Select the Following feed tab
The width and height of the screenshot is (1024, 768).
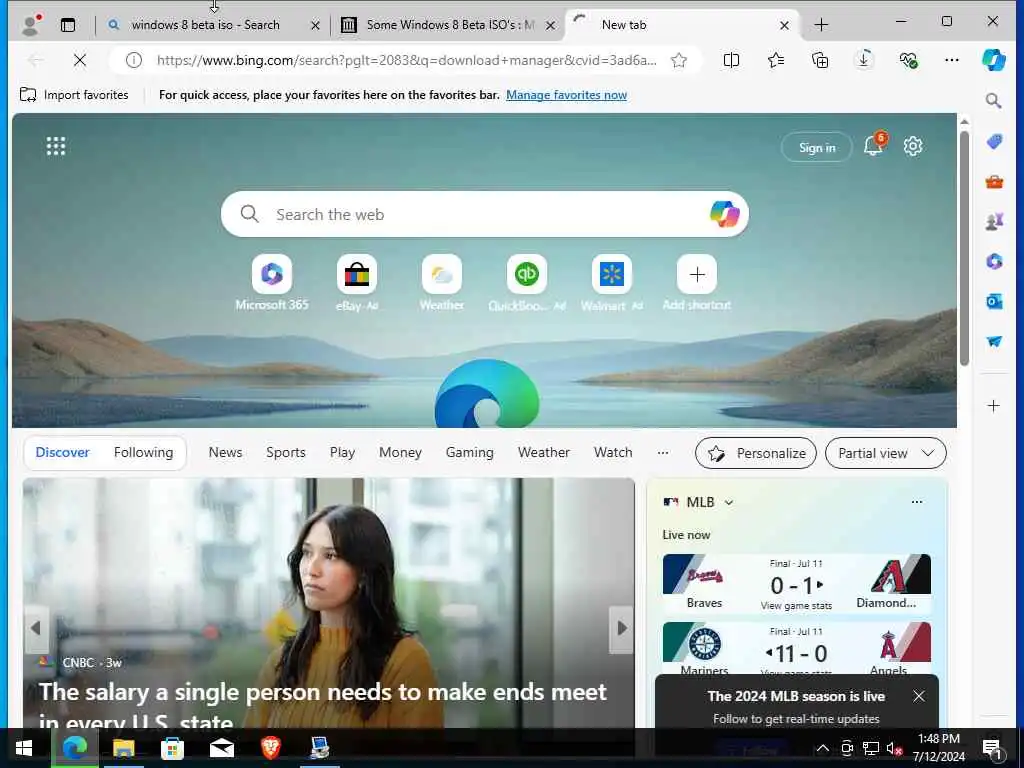(143, 452)
